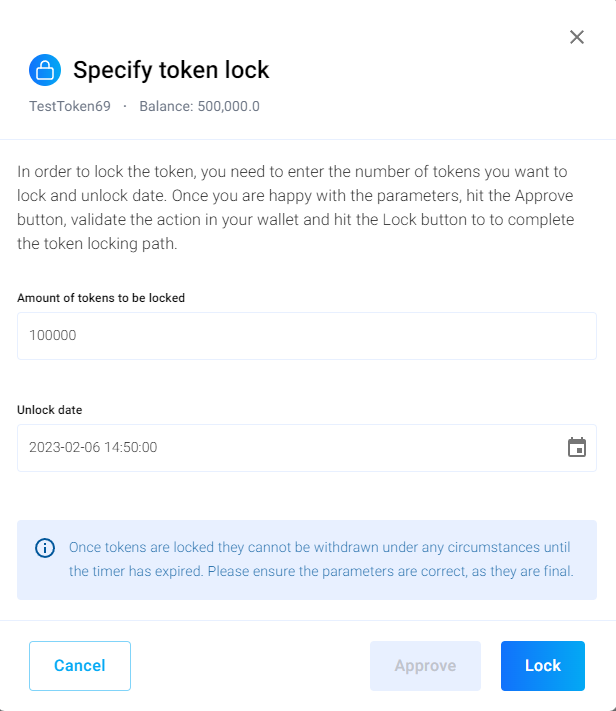Image resolution: width=616 pixels, height=711 pixels.
Task: Click the Approve button
Action: 425,666
